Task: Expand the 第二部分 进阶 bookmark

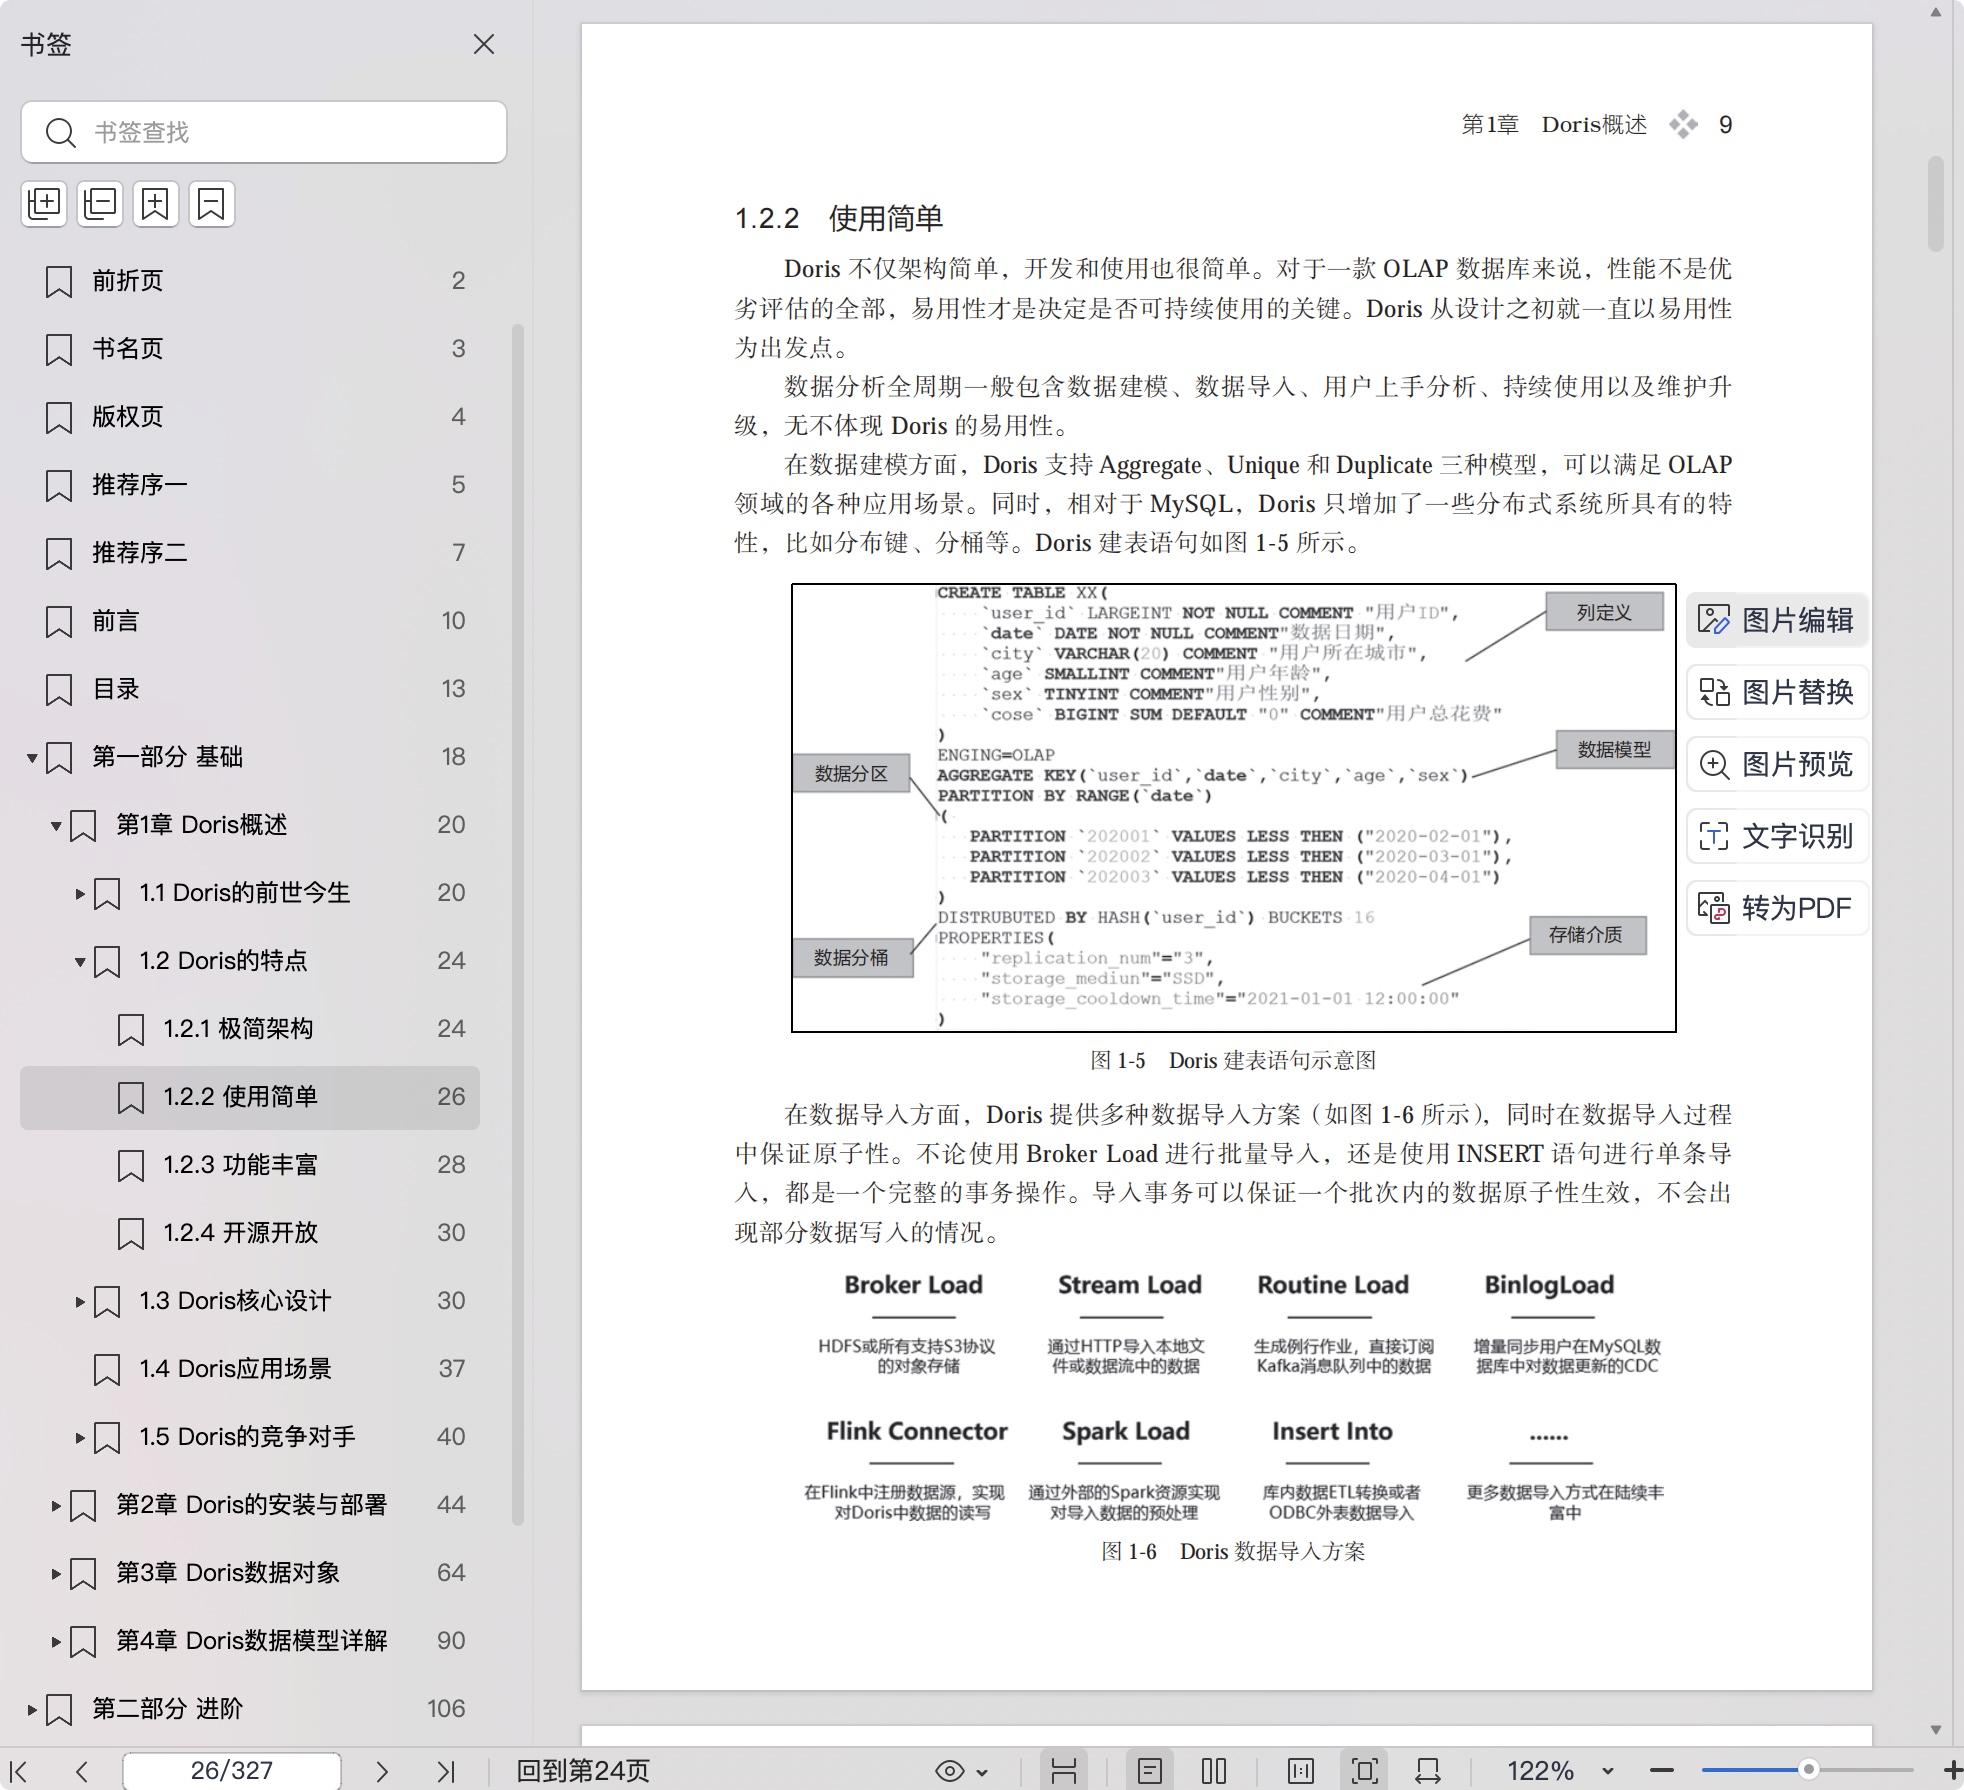Action: [32, 1710]
